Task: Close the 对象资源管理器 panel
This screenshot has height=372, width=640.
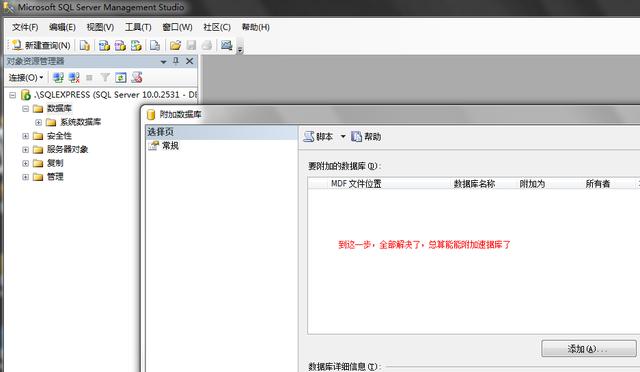Action: (x=190, y=61)
